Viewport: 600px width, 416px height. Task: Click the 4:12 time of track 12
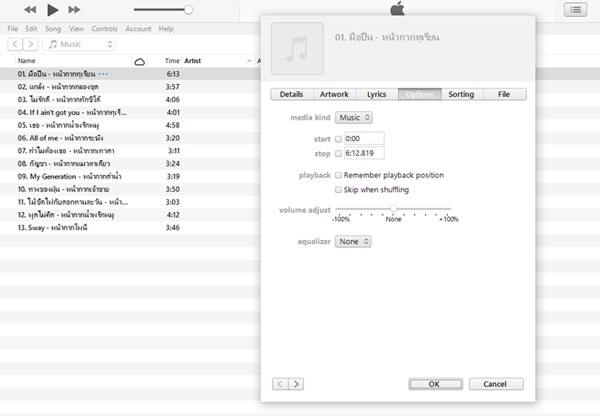[173, 215]
